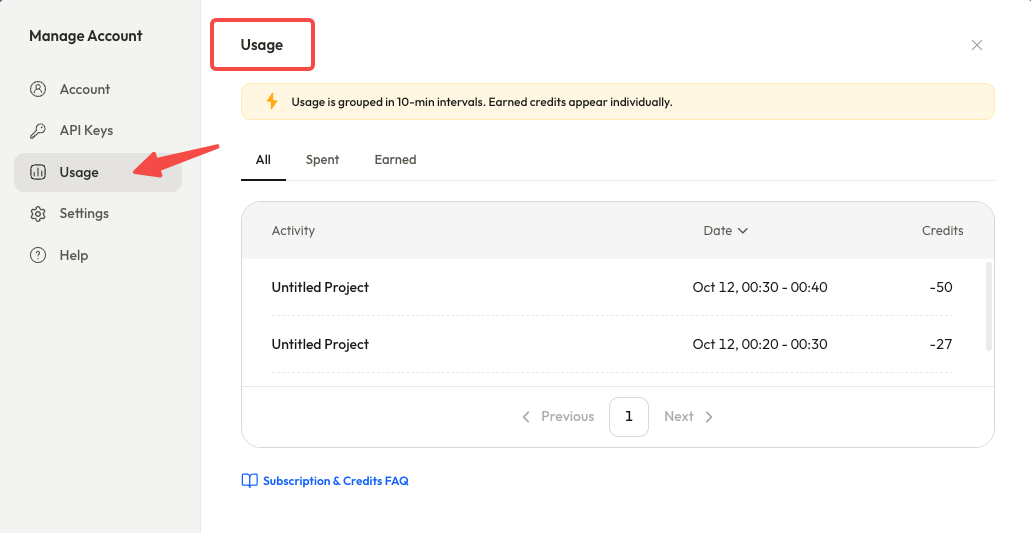This screenshot has width=1031, height=533.
Task: Click the -50 credits value
Action: (x=941, y=287)
